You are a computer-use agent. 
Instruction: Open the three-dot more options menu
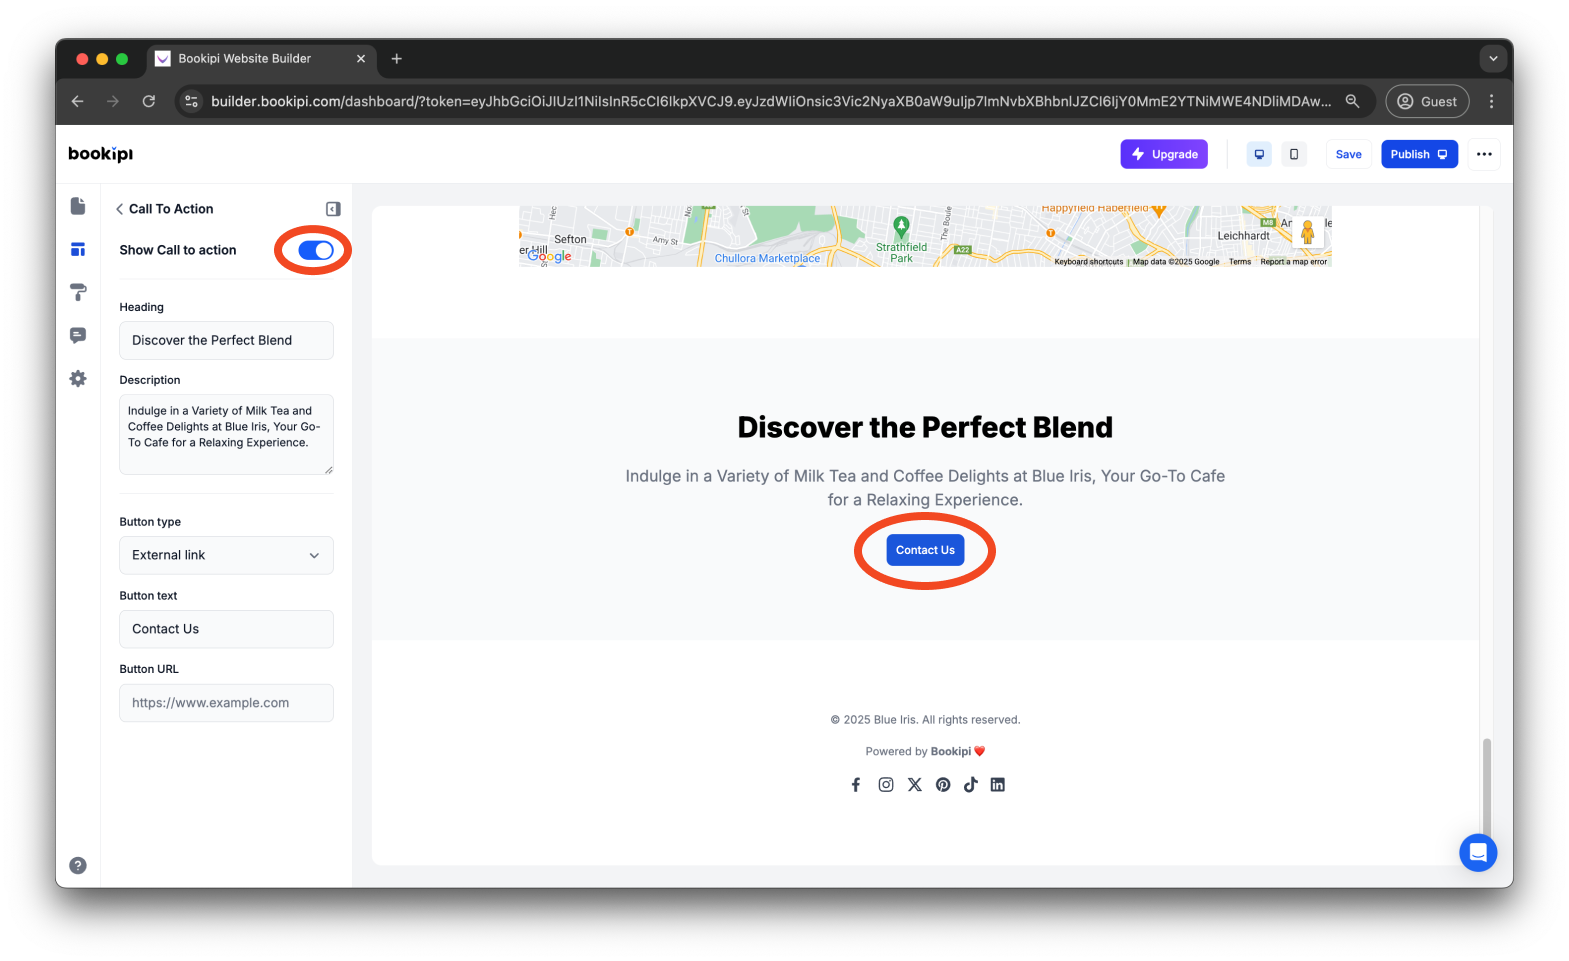(x=1484, y=154)
